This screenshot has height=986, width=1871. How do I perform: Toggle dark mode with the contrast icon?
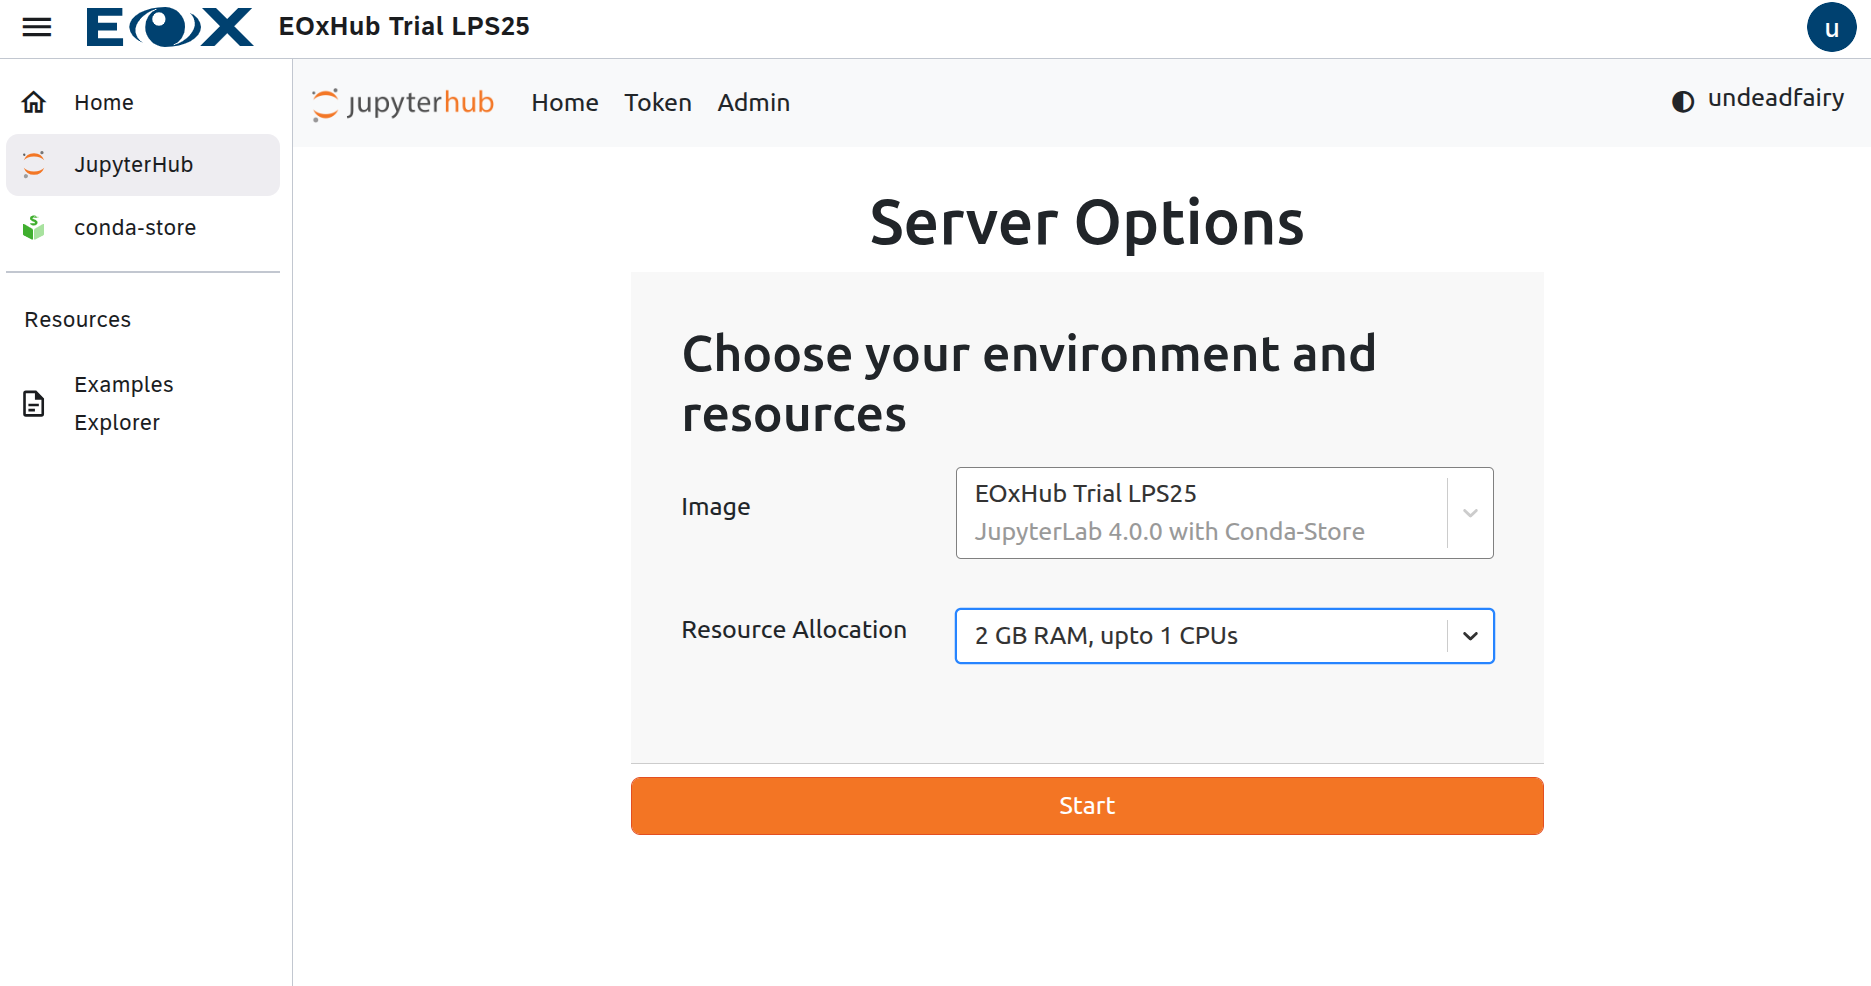pyautogui.click(x=1683, y=101)
